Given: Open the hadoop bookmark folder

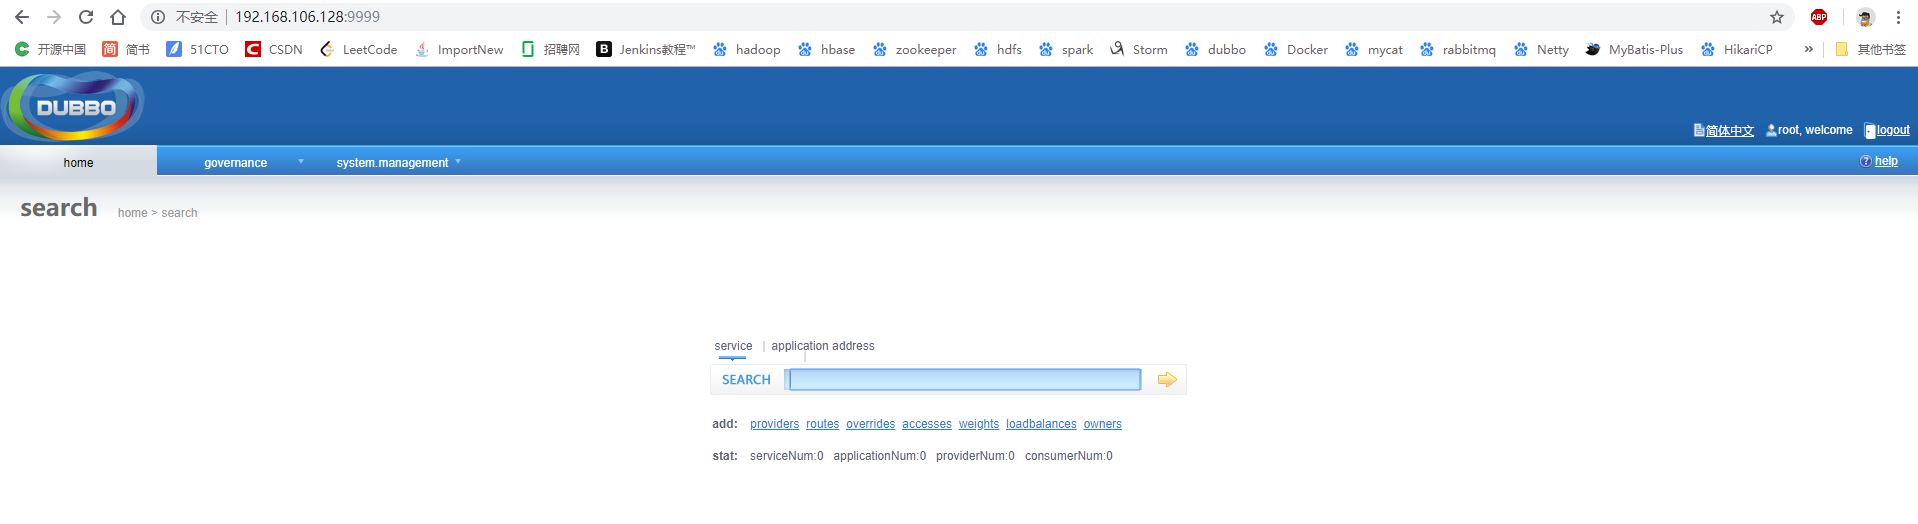Looking at the screenshot, I should click(x=746, y=49).
